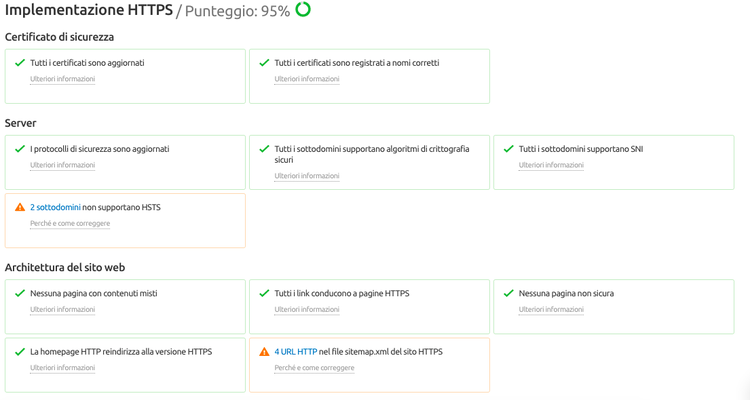Click the orange warning icon for sitemap.xml URLs
The height and width of the screenshot is (400, 750).
264,352
